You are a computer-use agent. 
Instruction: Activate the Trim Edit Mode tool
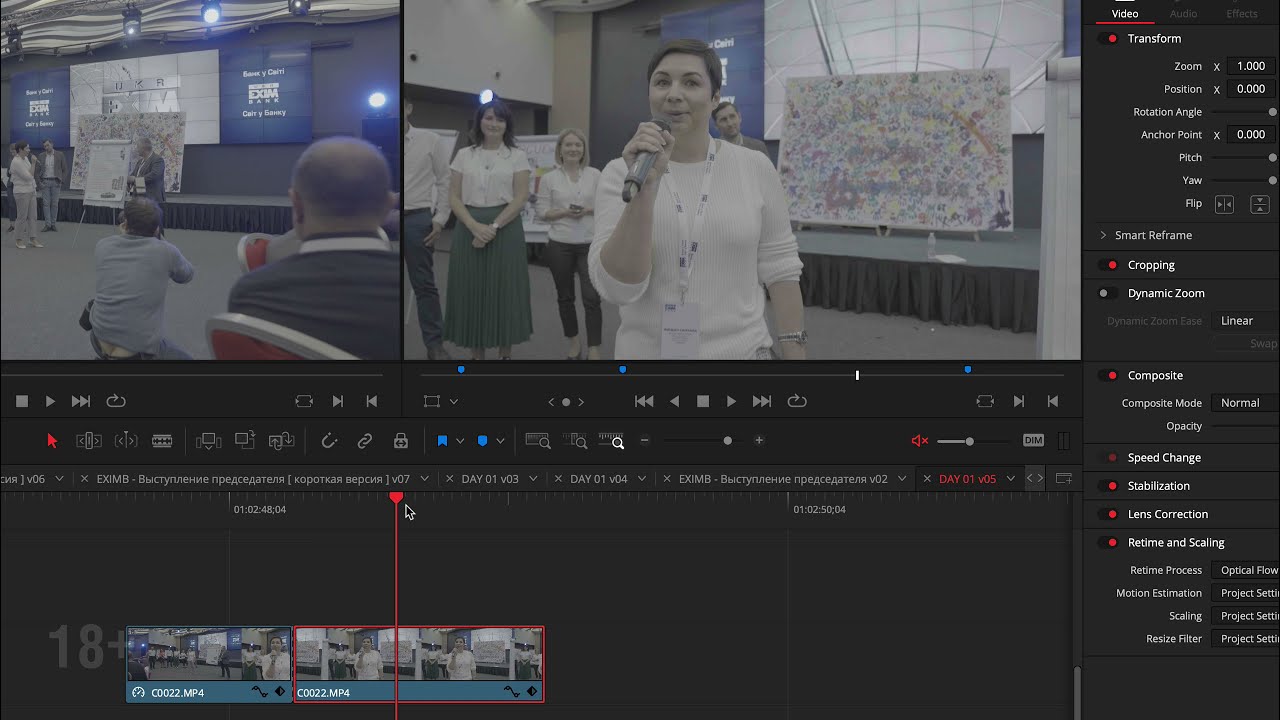coord(89,441)
